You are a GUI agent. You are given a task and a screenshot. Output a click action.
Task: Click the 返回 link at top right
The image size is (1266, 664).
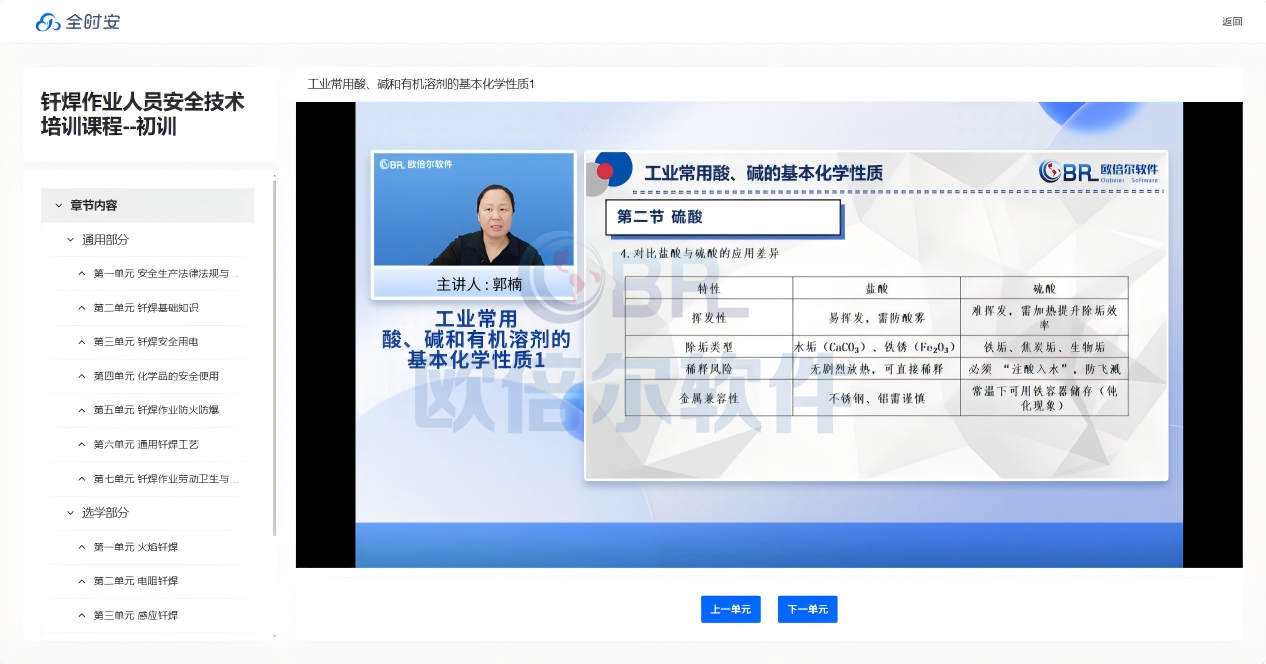1232,22
